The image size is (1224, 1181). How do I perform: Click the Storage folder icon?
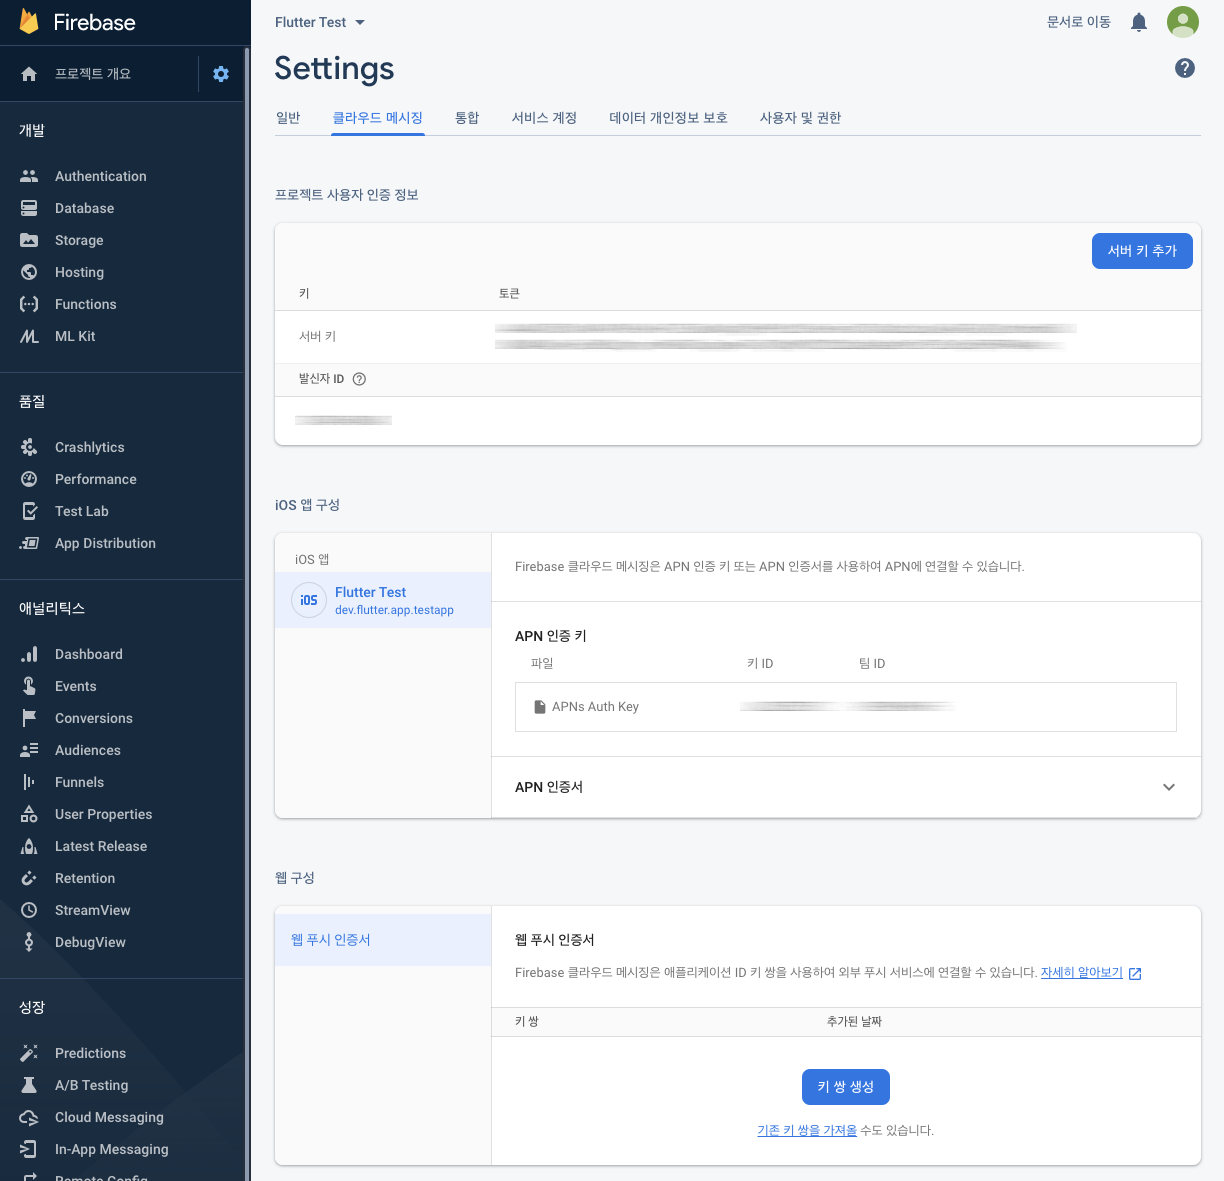(29, 240)
